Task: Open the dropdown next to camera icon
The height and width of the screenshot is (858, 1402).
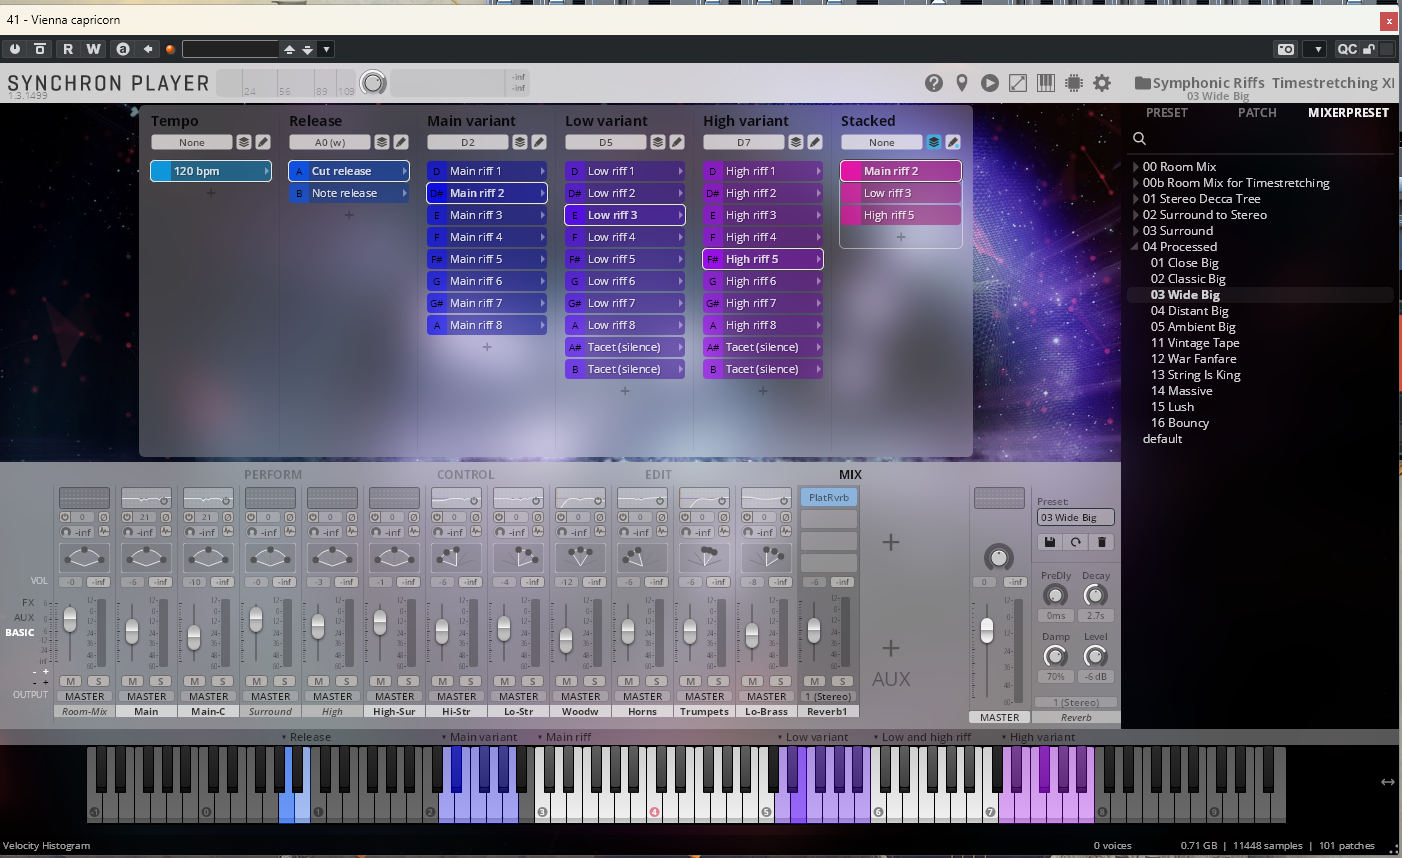Action: pyautogui.click(x=1315, y=49)
